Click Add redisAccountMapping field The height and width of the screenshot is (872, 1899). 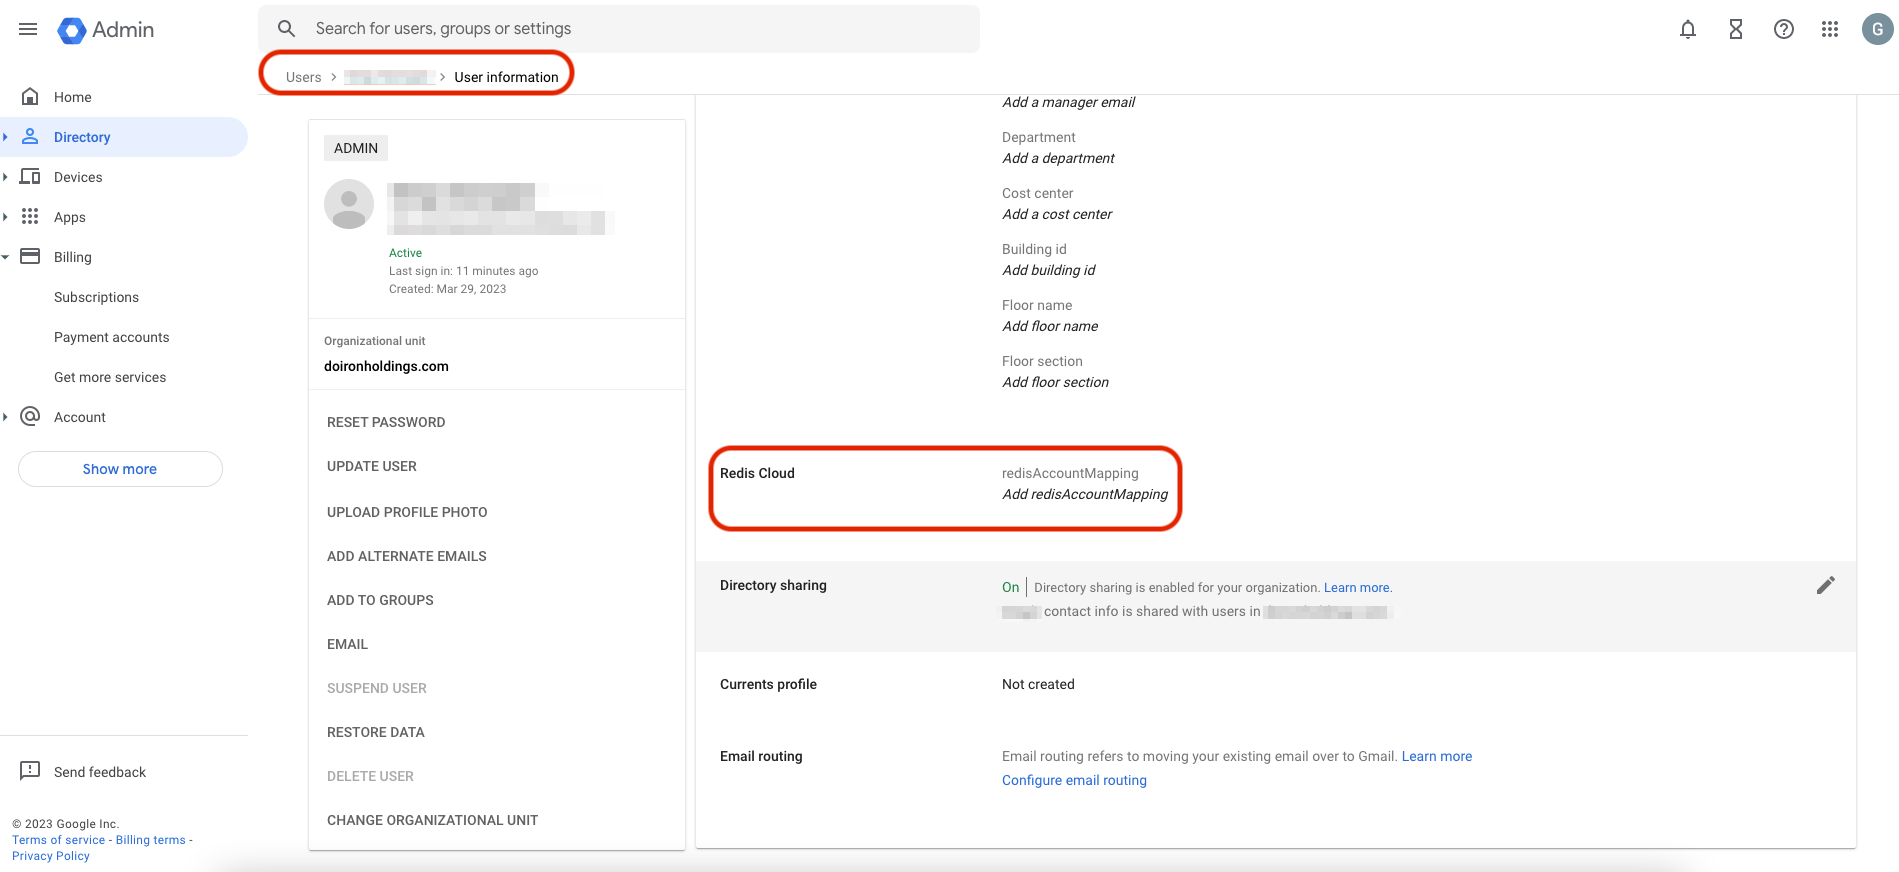pos(1084,494)
